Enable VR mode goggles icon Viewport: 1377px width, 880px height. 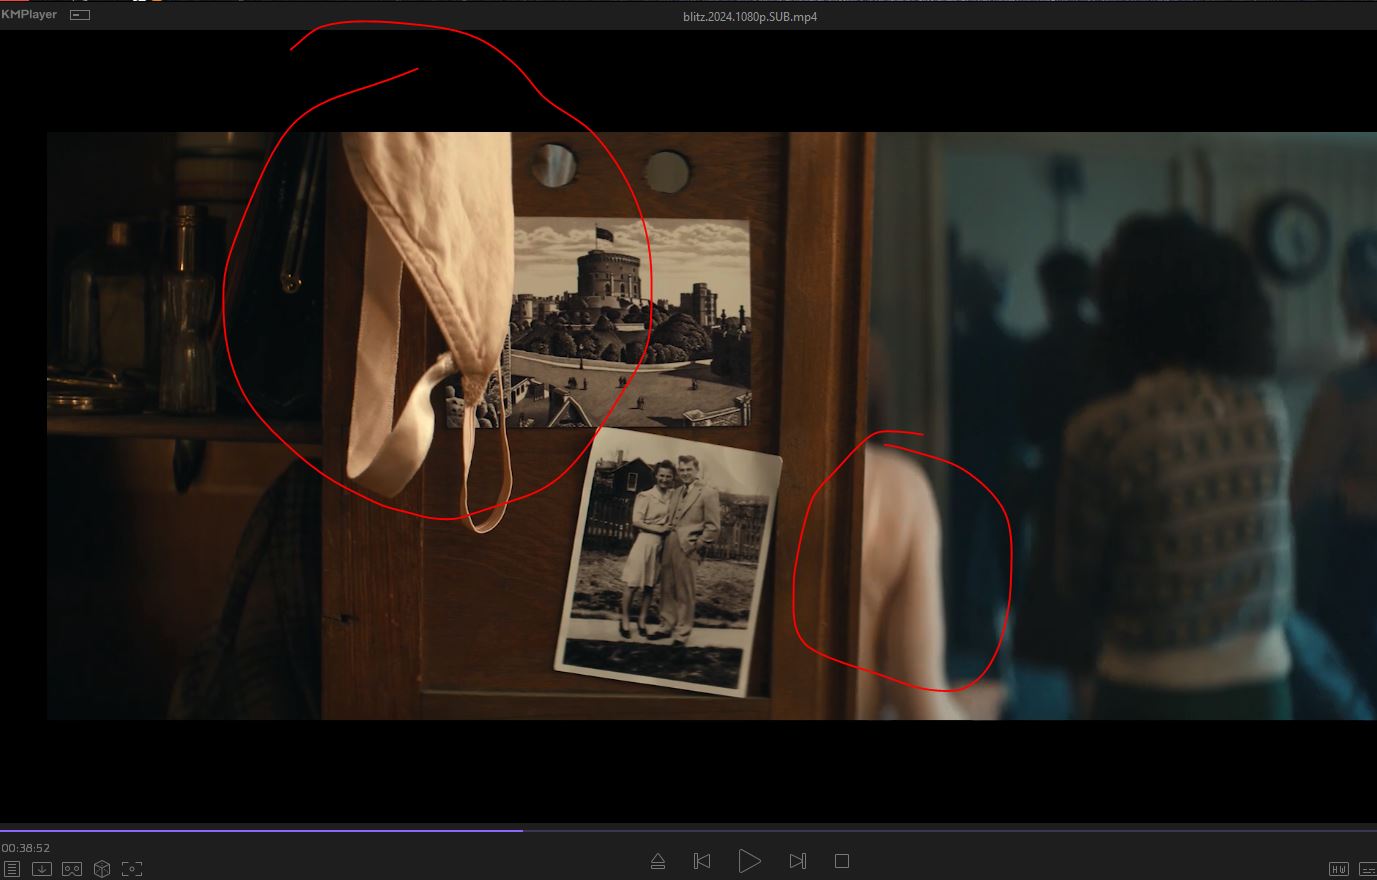tap(72, 869)
